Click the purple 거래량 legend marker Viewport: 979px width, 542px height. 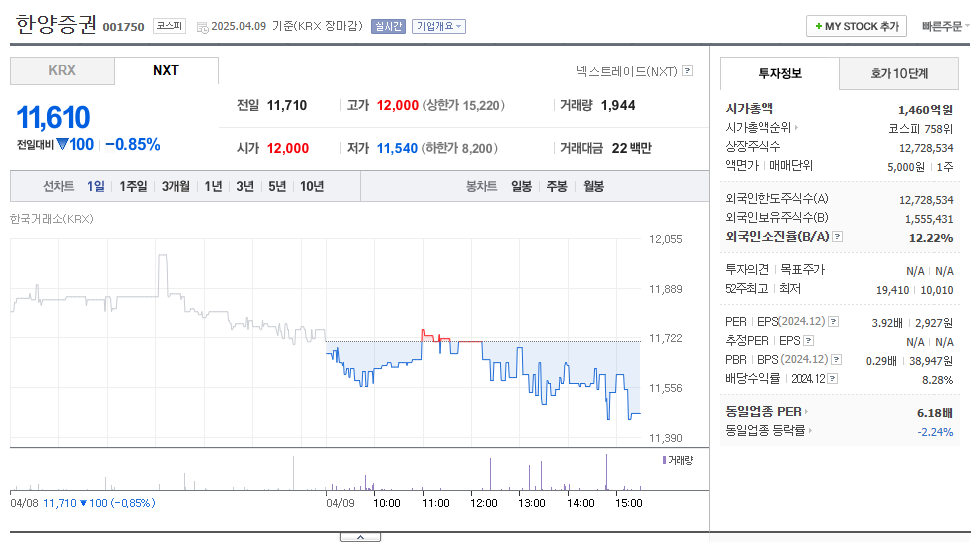tap(664, 460)
